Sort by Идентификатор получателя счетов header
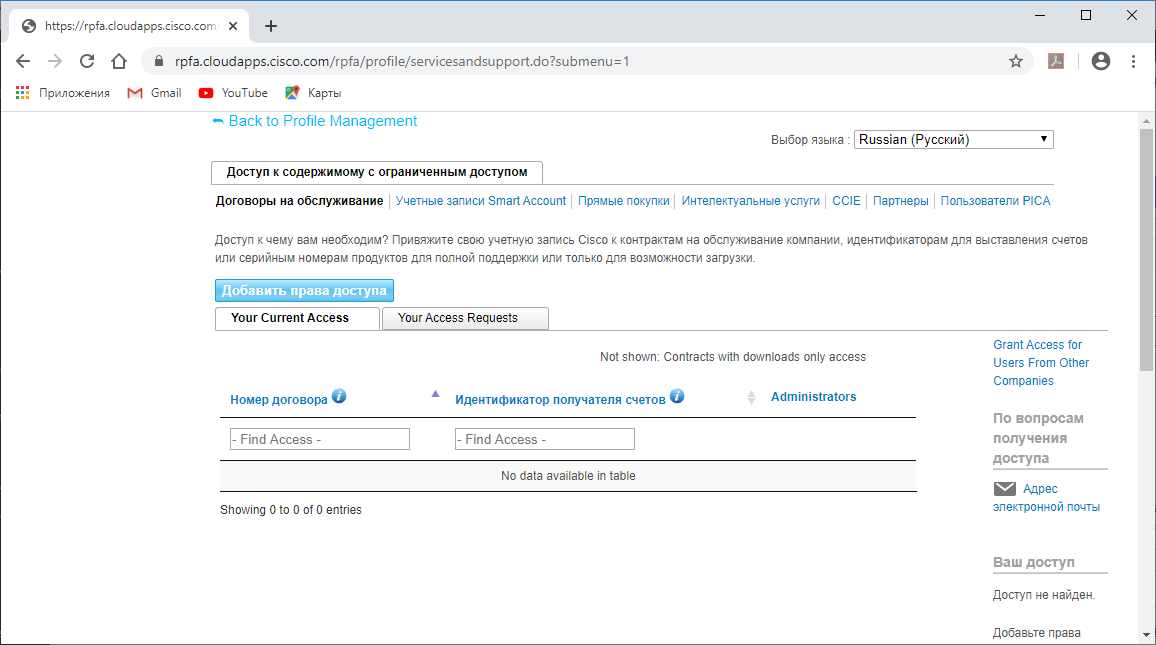Viewport: 1156px width, 645px height. (x=560, y=400)
